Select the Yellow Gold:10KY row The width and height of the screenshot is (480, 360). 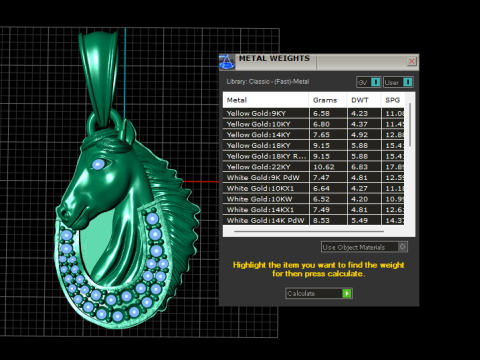[313, 124]
